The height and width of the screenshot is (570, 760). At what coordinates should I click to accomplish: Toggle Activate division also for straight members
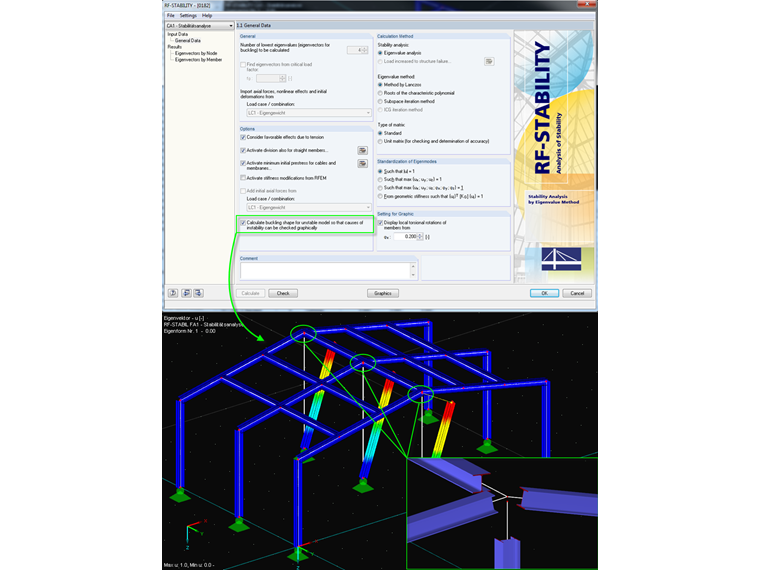point(243,151)
